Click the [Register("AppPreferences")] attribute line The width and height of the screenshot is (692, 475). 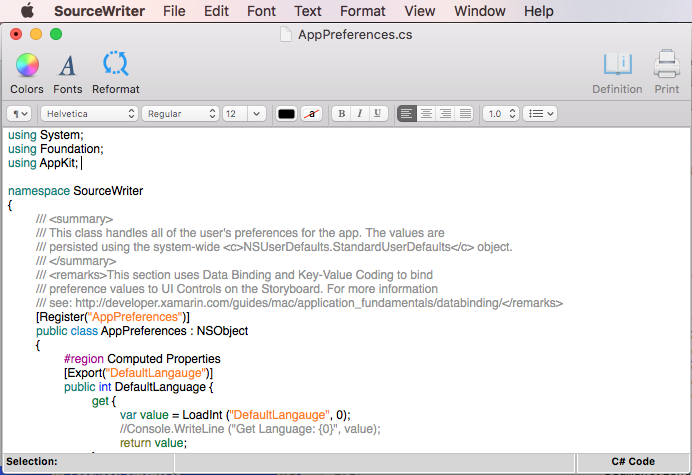click(x=113, y=317)
